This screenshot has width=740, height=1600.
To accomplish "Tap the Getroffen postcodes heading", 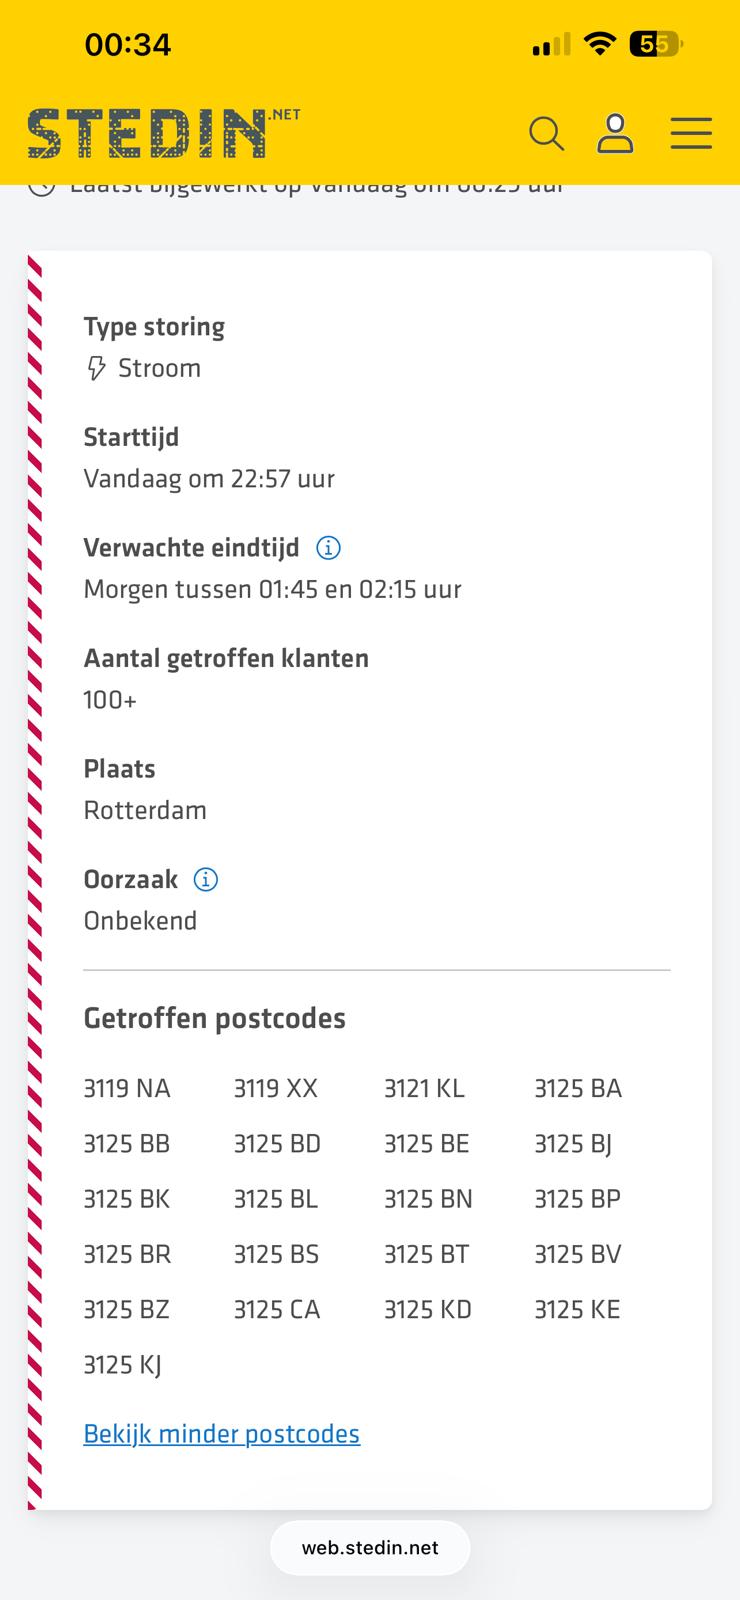I will tap(214, 1019).
